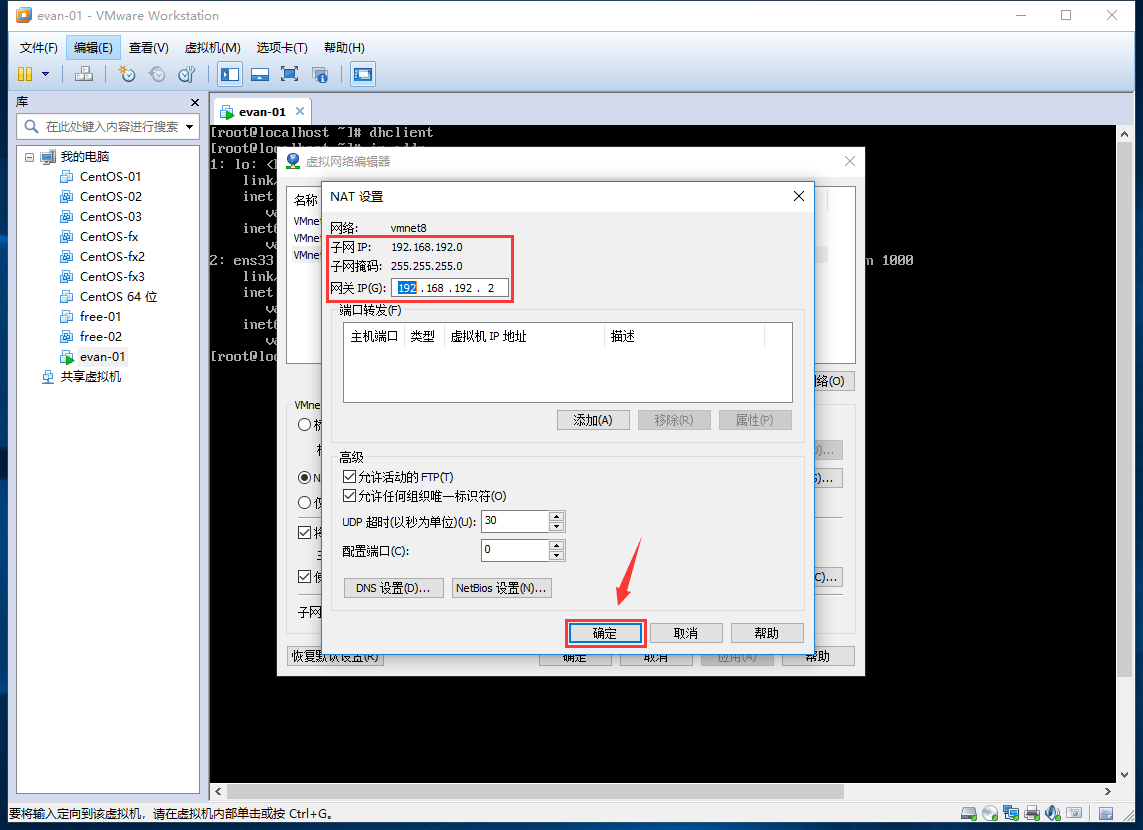Image resolution: width=1143 pixels, height=830 pixels.
Task: Click the 主机端口 column header
Action: [374, 336]
